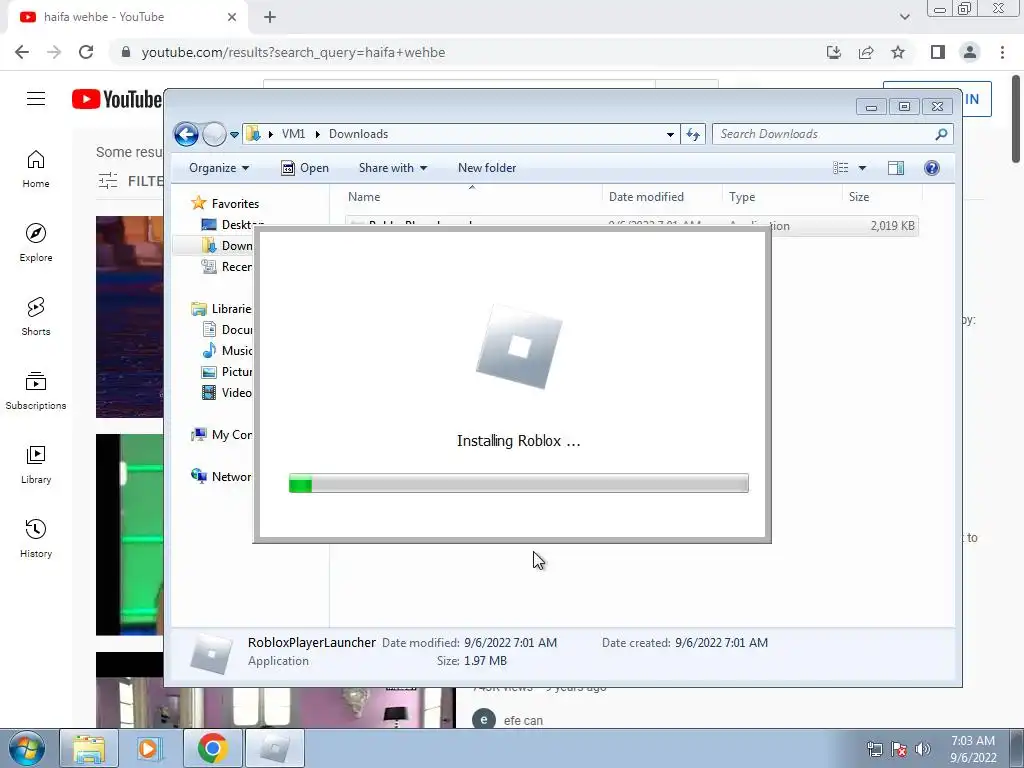
Task: Open YouTube search filters
Action: pos(130,181)
